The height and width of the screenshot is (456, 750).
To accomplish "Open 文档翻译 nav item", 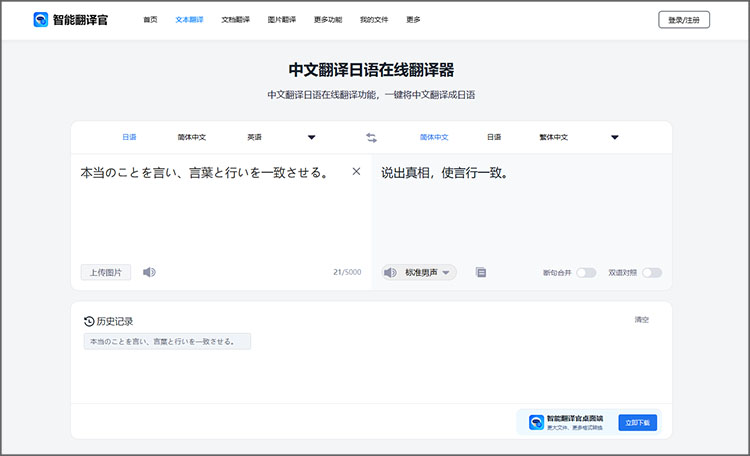I will point(235,20).
